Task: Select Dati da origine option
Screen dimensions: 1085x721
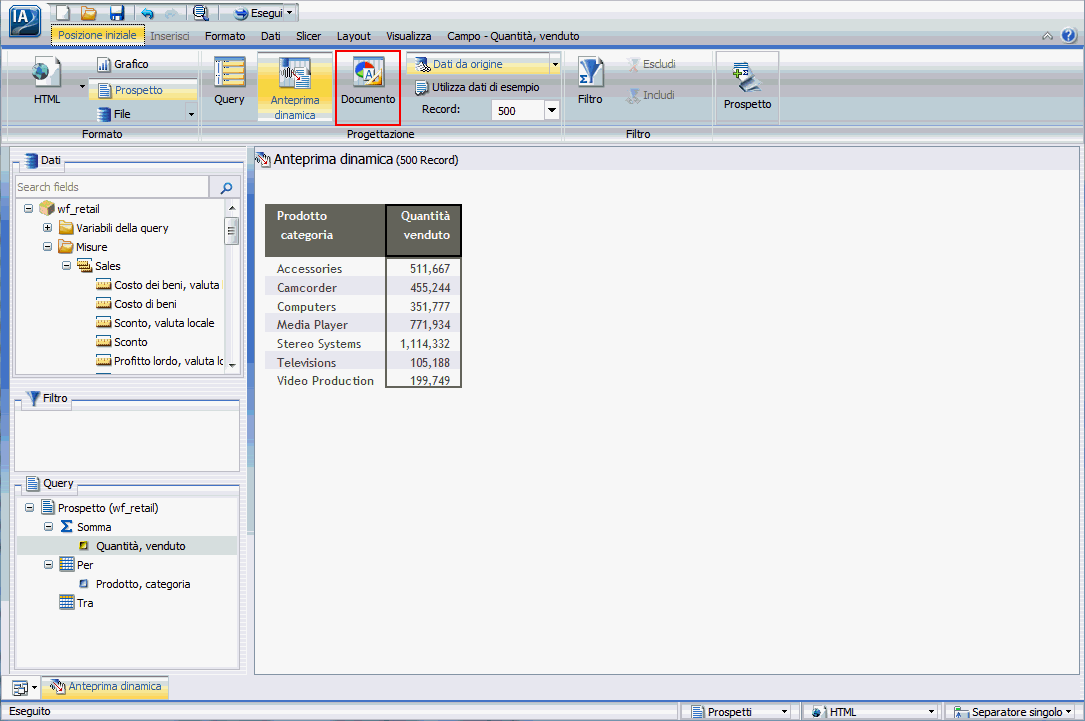Action: (478, 64)
